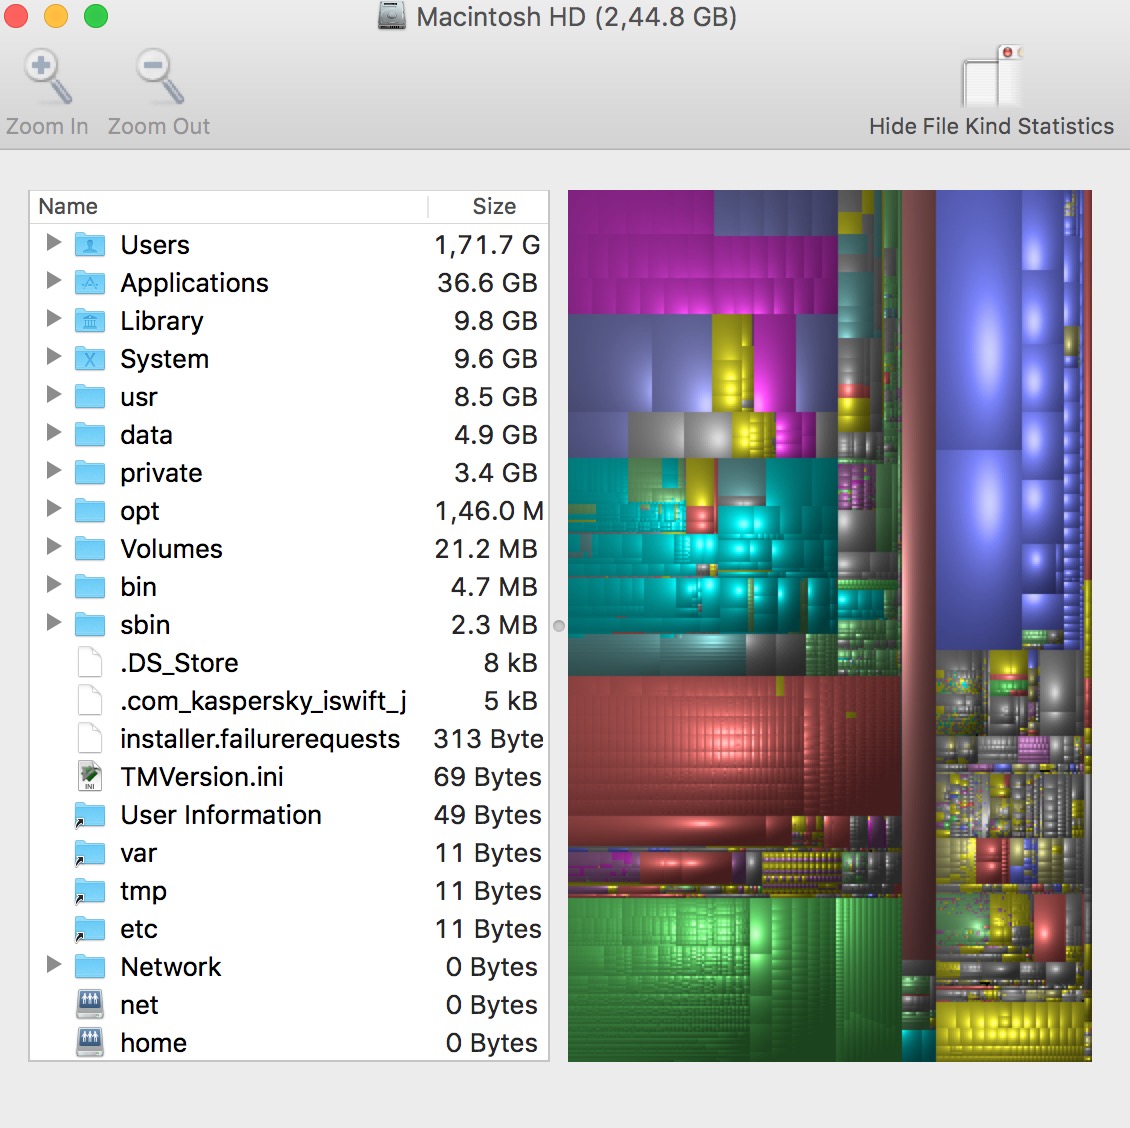Click the installer.failurerequests file icon
This screenshot has width=1130, height=1128.
(90, 738)
